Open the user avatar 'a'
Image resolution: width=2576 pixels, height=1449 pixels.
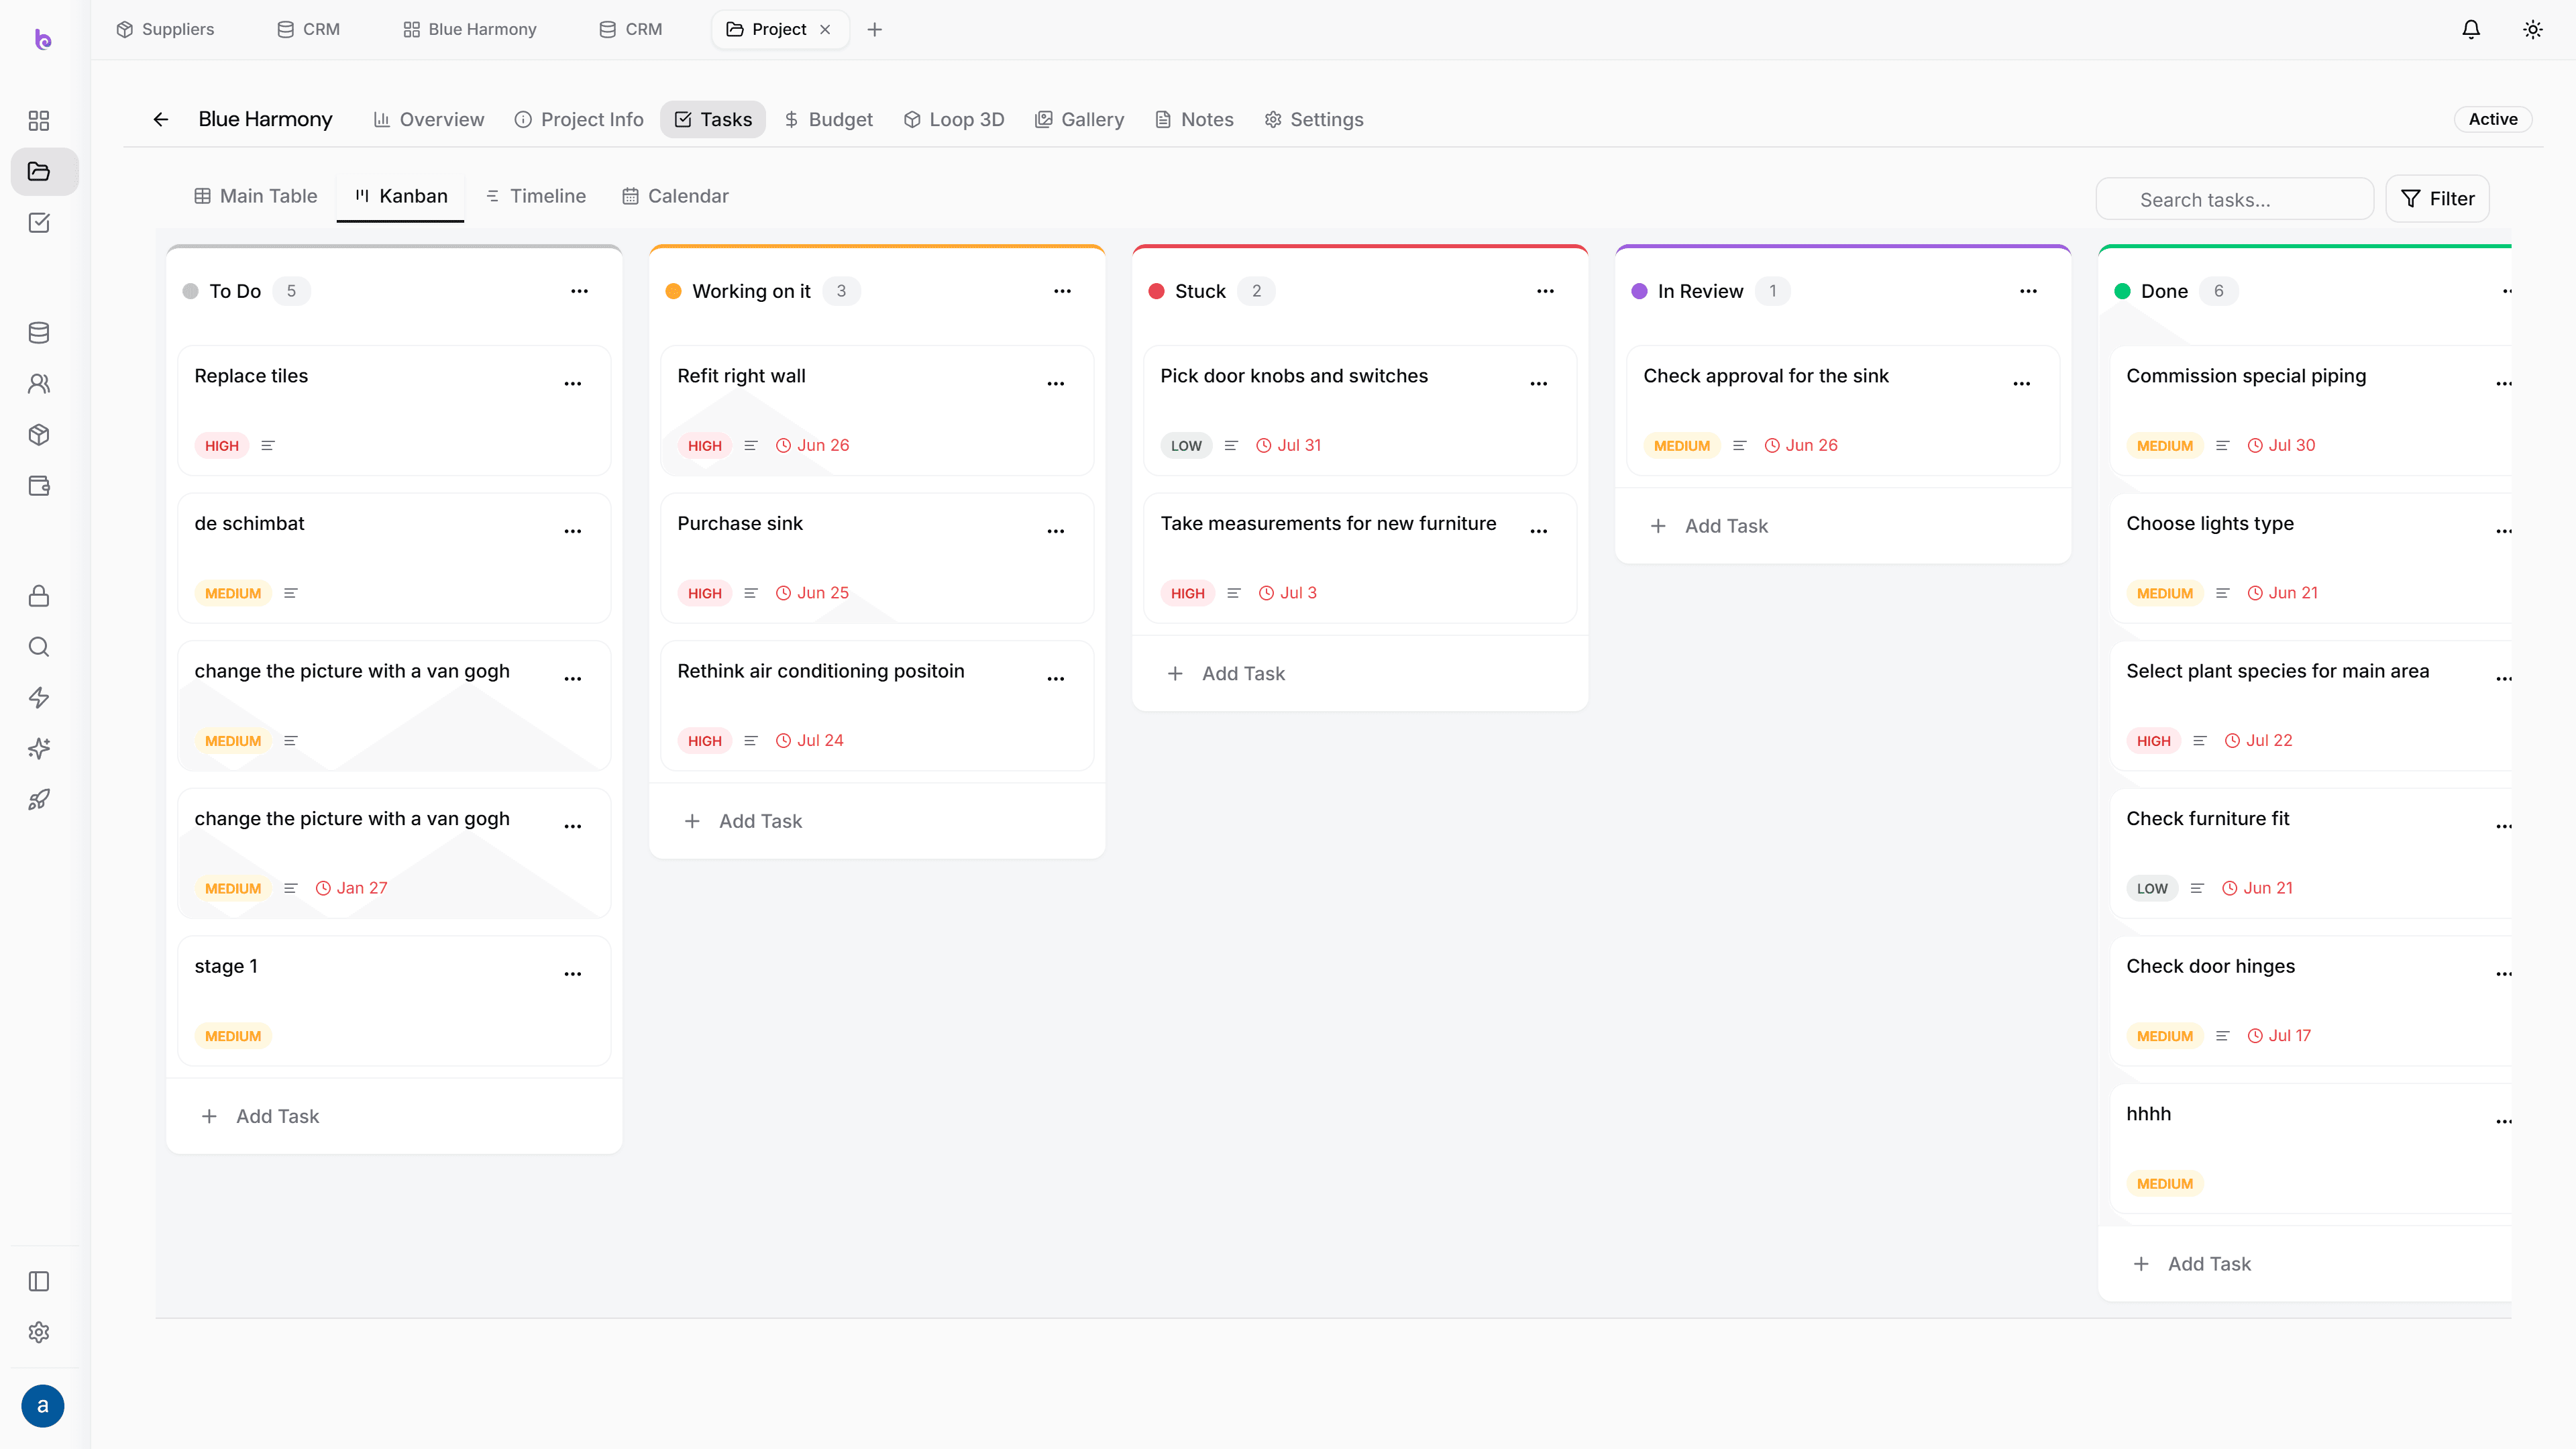42,1406
